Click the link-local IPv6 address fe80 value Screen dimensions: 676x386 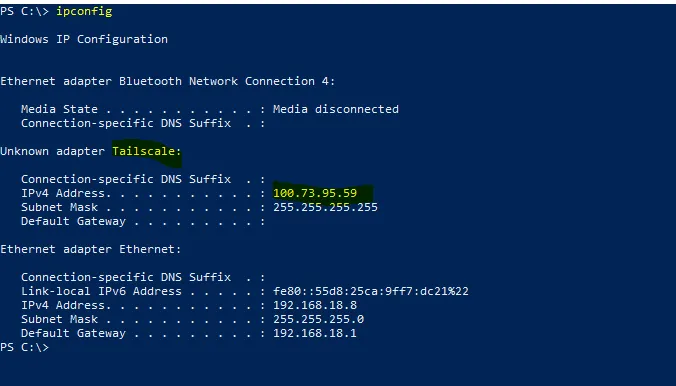point(371,291)
